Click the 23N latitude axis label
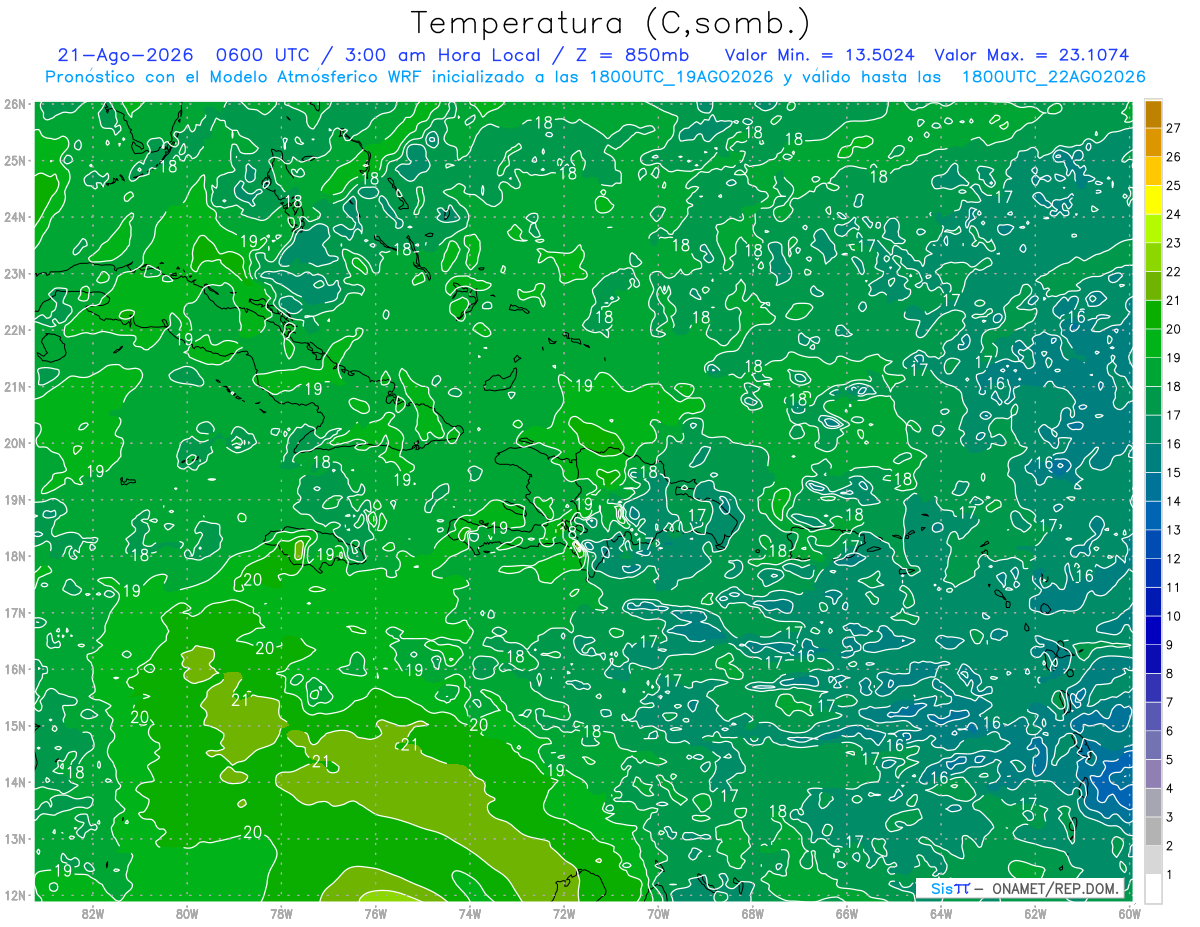1200x927 pixels. point(15,273)
